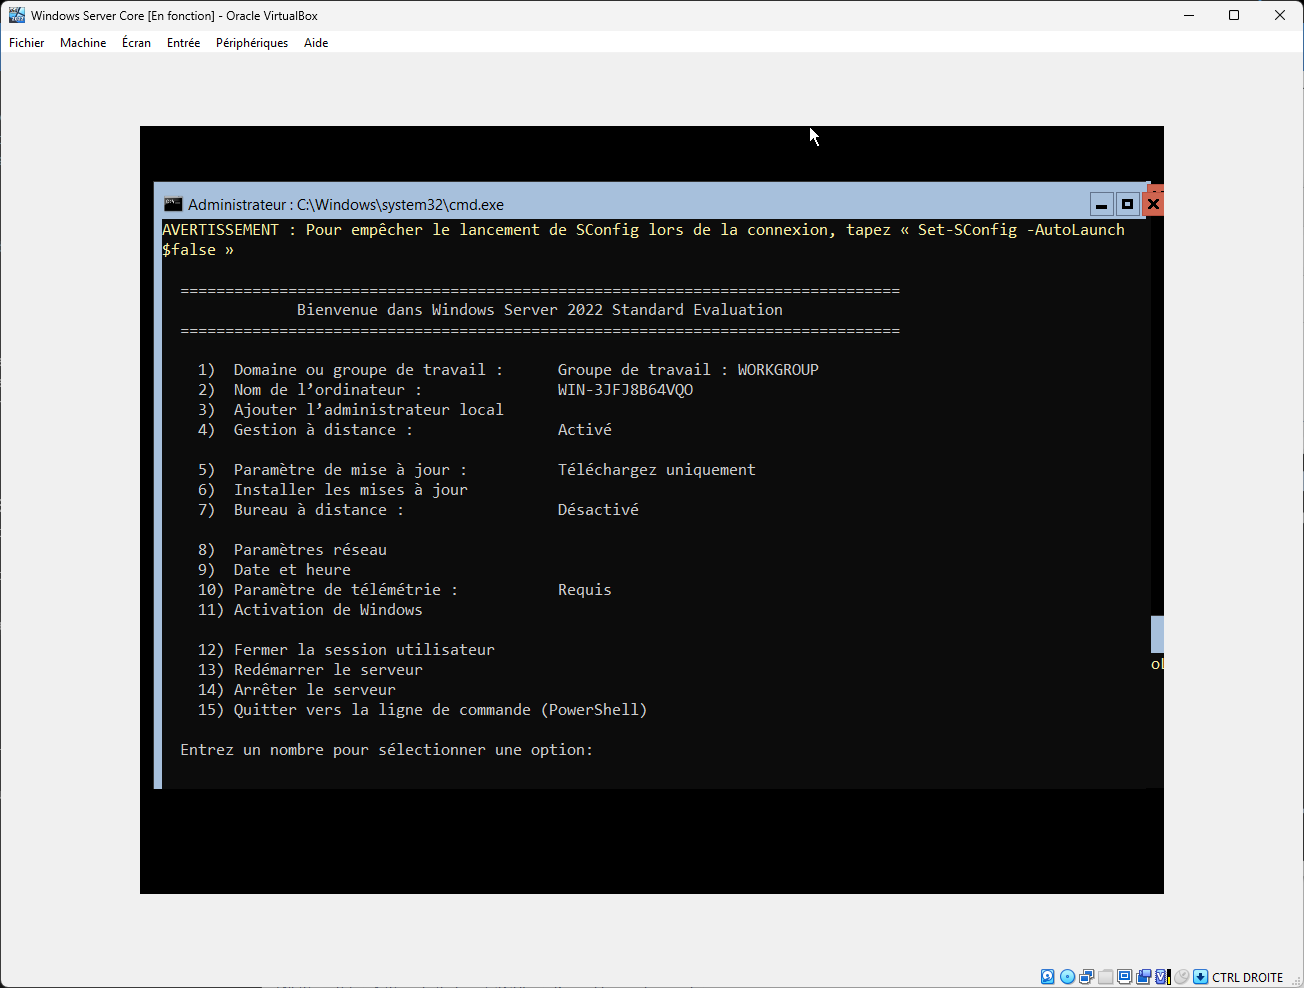Open the Machine menu
The image size is (1304, 988).
pos(83,43)
